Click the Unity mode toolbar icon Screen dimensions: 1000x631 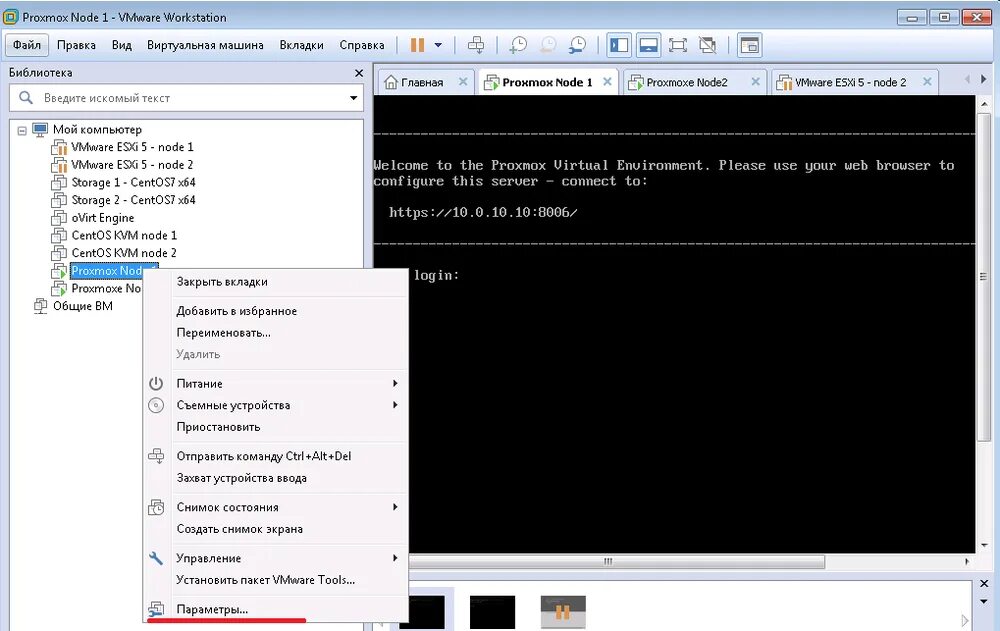pyautogui.click(x=707, y=45)
